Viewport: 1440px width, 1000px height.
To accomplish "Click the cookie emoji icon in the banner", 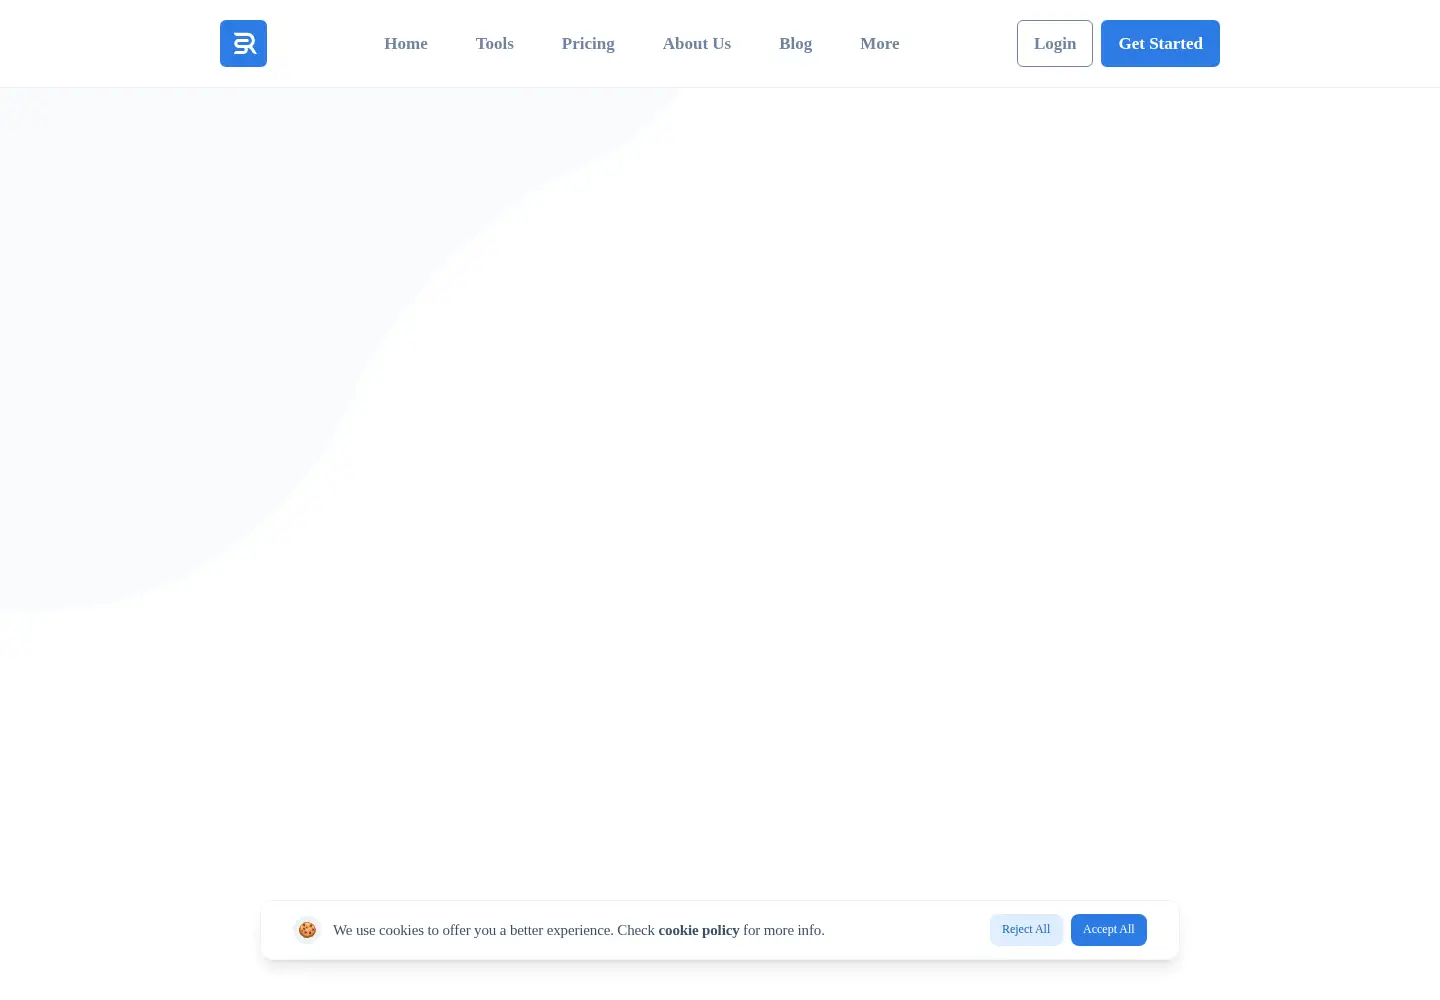I will pyautogui.click(x=307, y=930).
